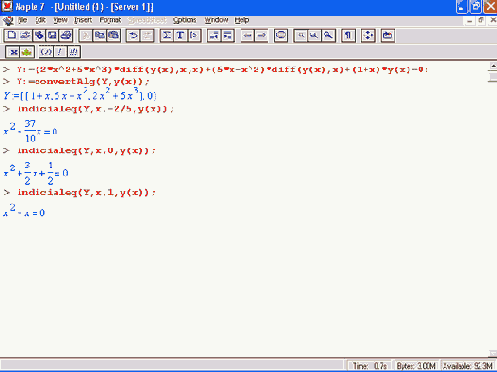The height and width of the screenshot is (372, 497).
Task: Insert text with the T icon
Action: click(180, 35)
